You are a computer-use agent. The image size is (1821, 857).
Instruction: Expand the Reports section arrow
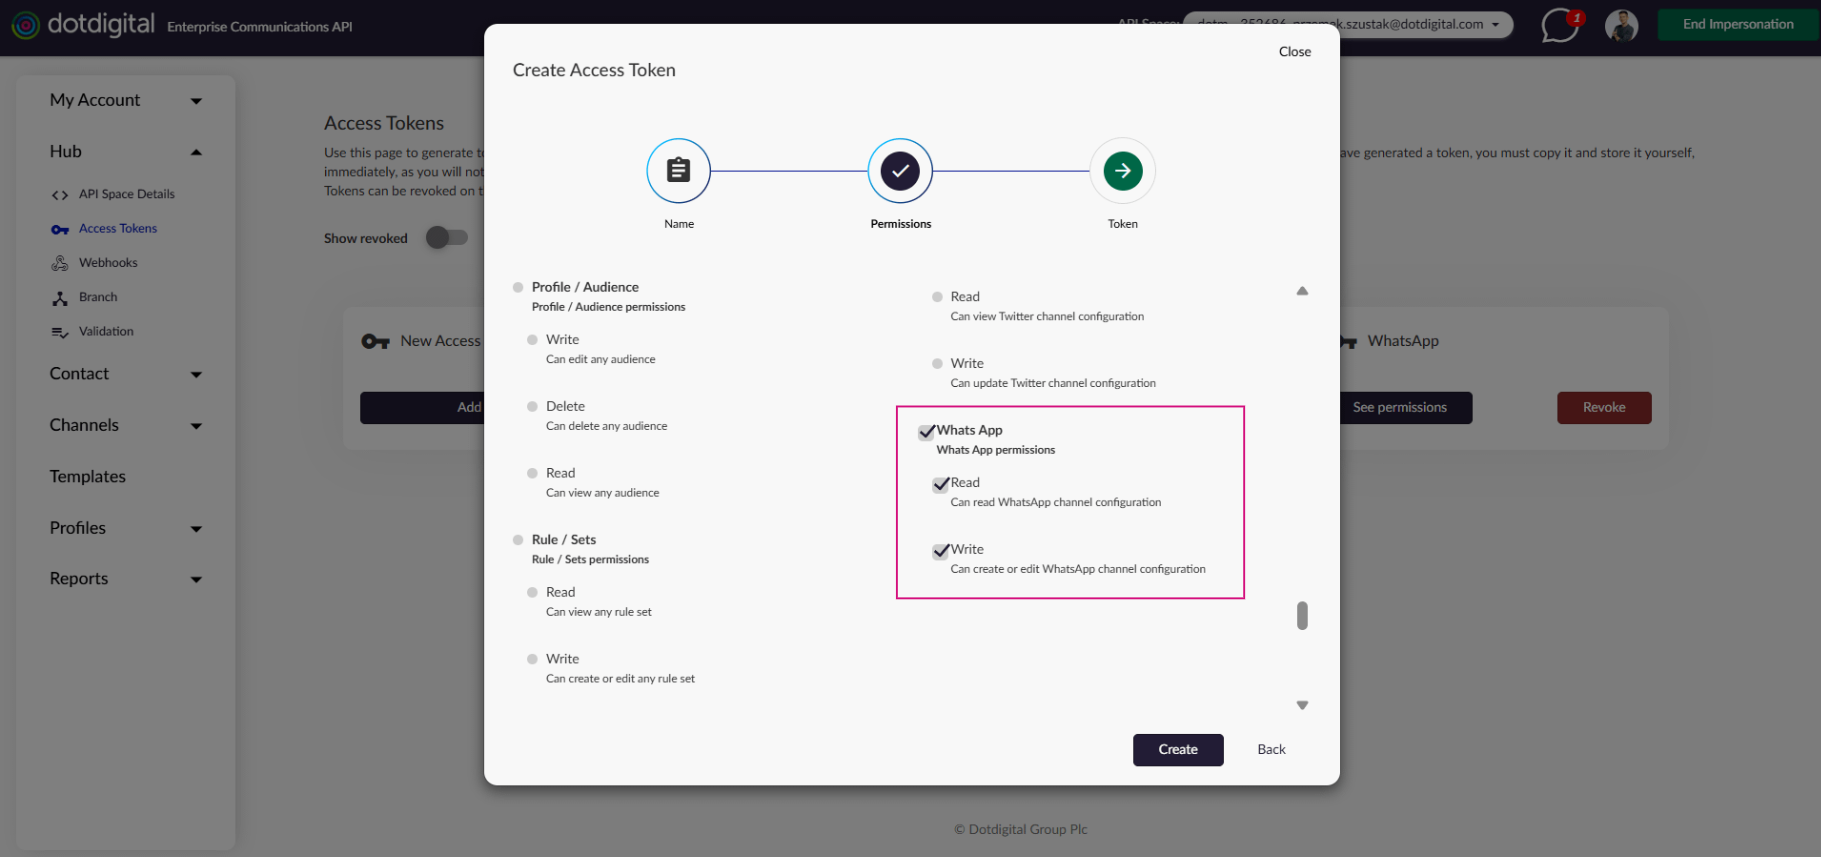click(196, 580)
